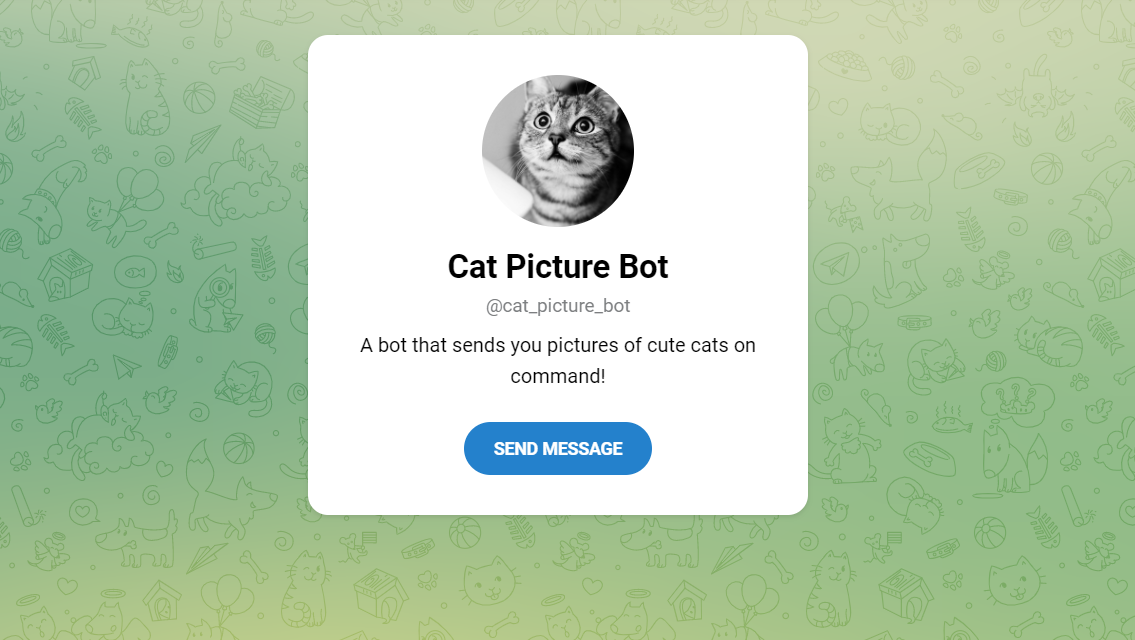
Task: Select the Cat Picture Bot title text
Action: [558, 267]
